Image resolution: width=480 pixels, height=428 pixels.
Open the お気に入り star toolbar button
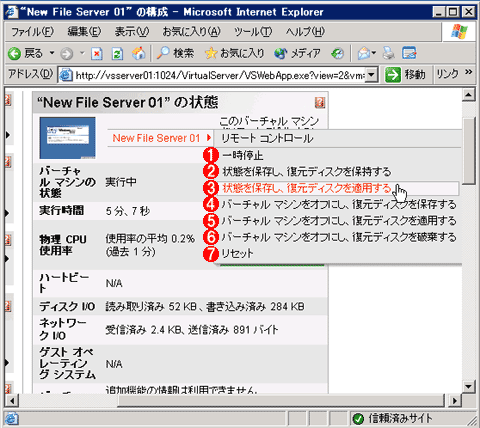pos(234,53)
